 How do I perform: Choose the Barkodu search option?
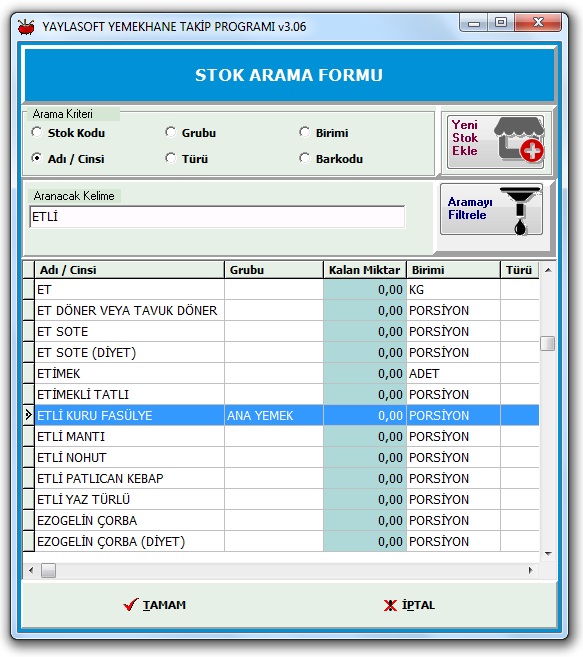point(305,158)
